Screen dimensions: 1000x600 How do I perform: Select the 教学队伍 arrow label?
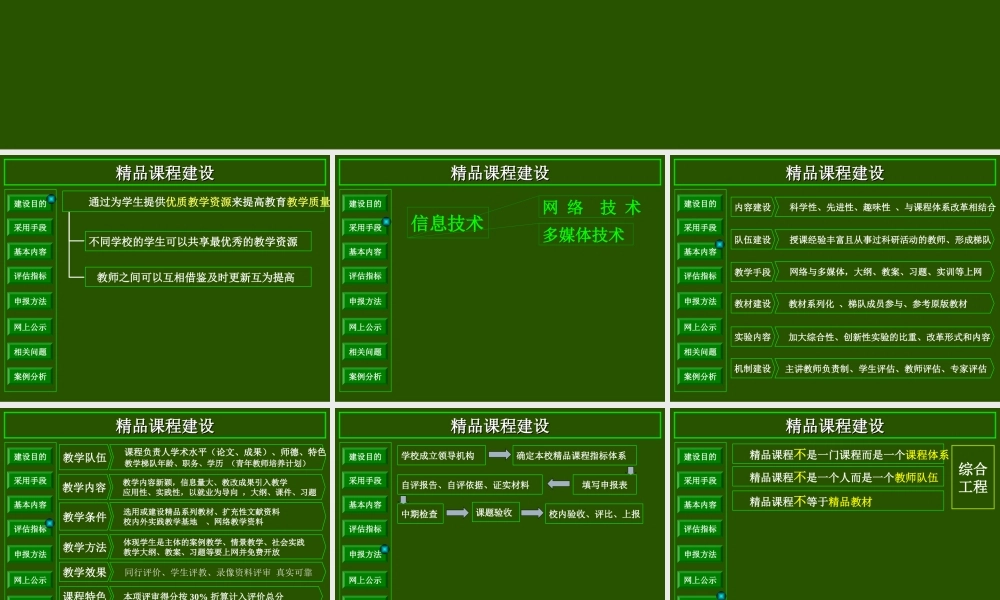coord(85,459)
